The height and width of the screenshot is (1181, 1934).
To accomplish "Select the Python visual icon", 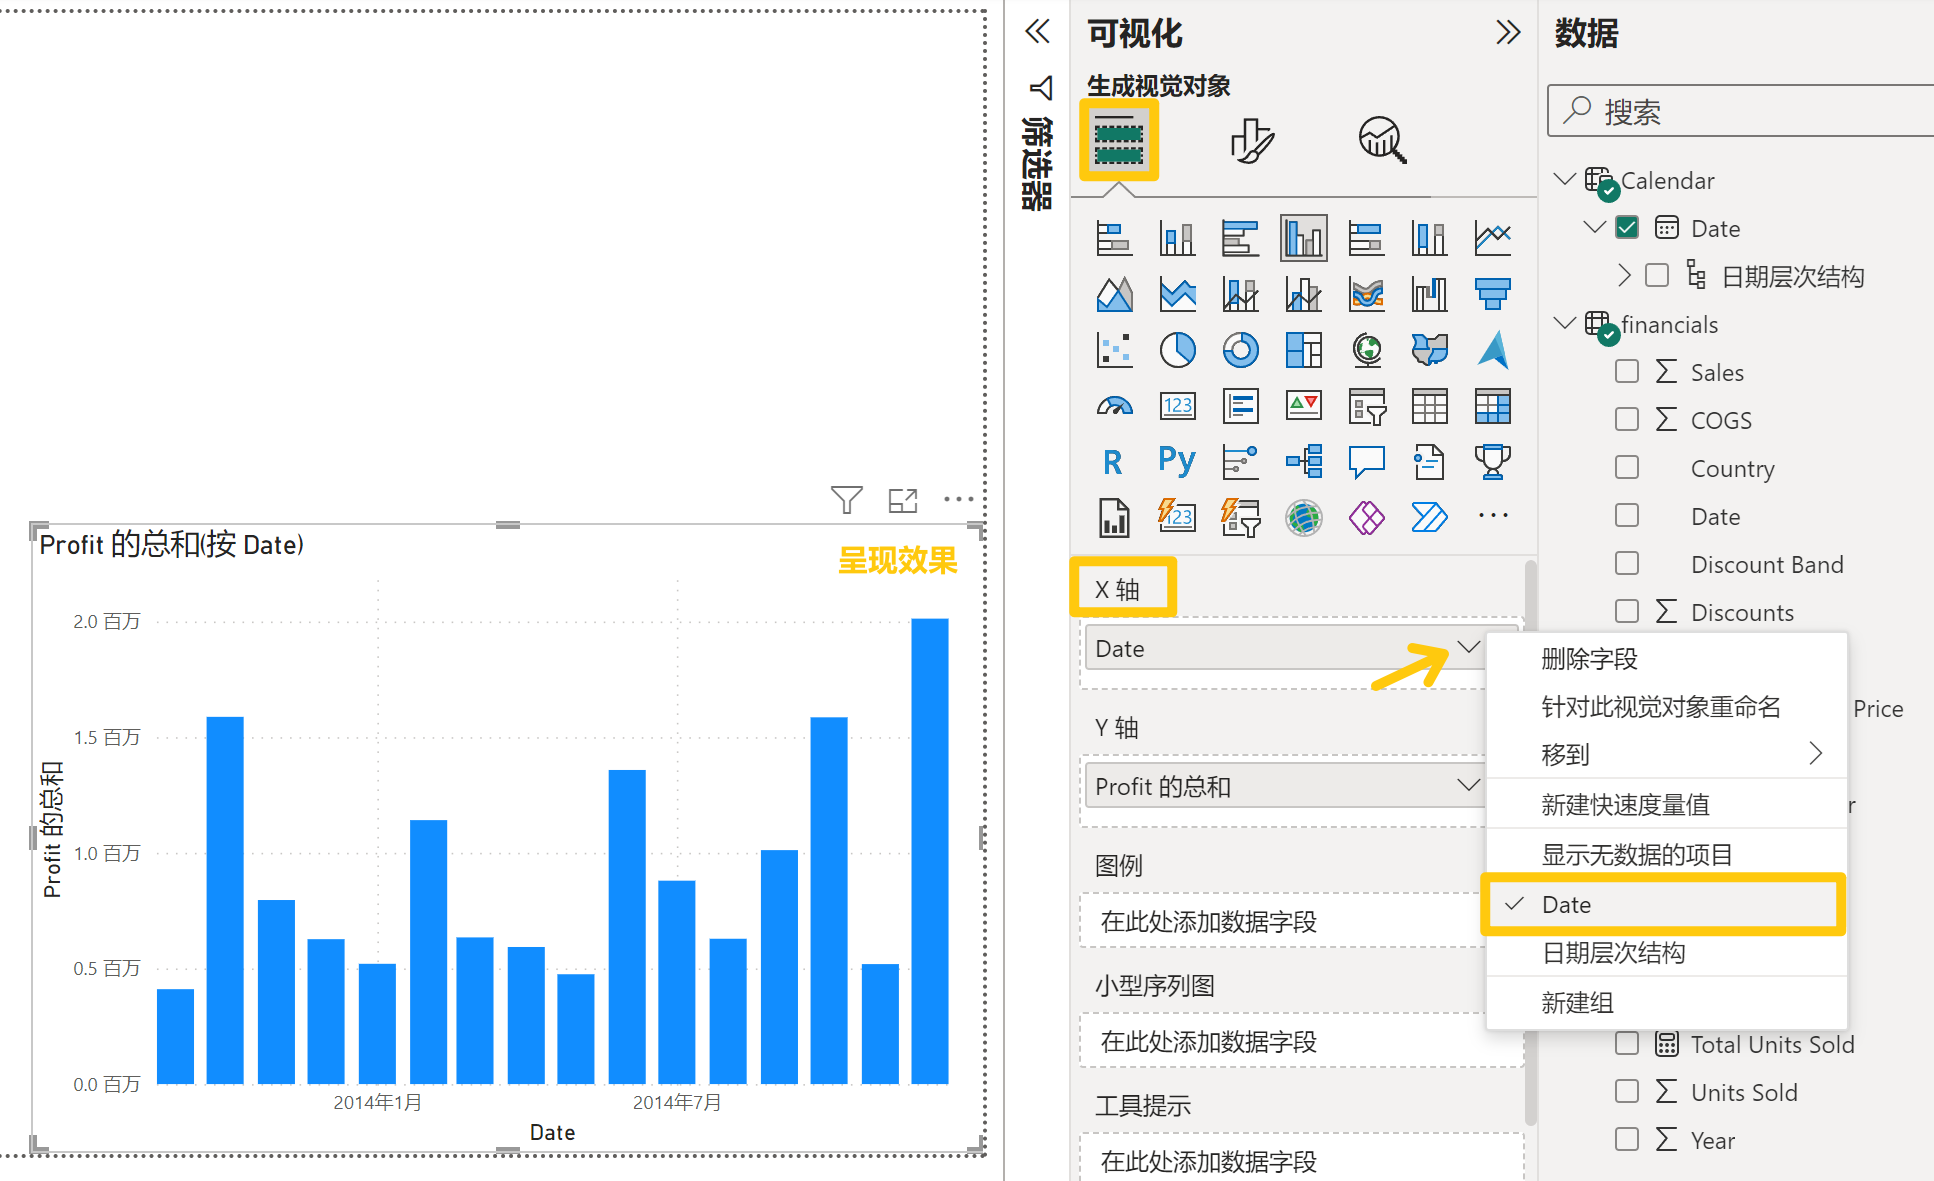I will (1177, 461).
